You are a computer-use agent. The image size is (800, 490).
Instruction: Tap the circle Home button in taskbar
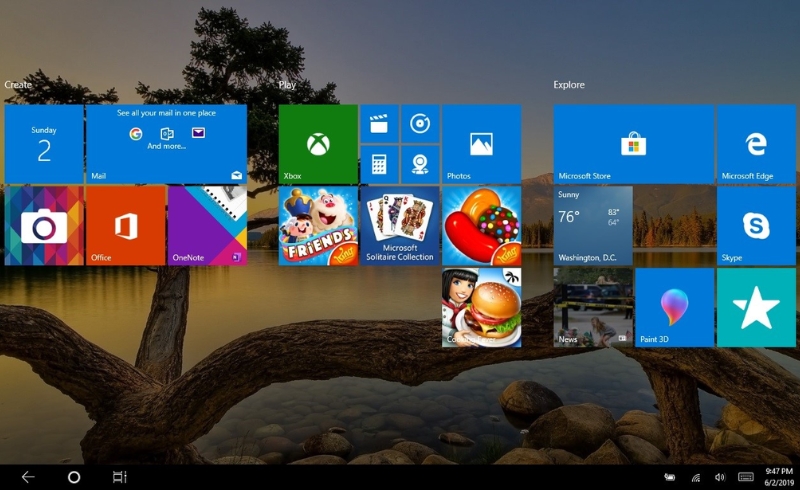[x=74, y=477]
